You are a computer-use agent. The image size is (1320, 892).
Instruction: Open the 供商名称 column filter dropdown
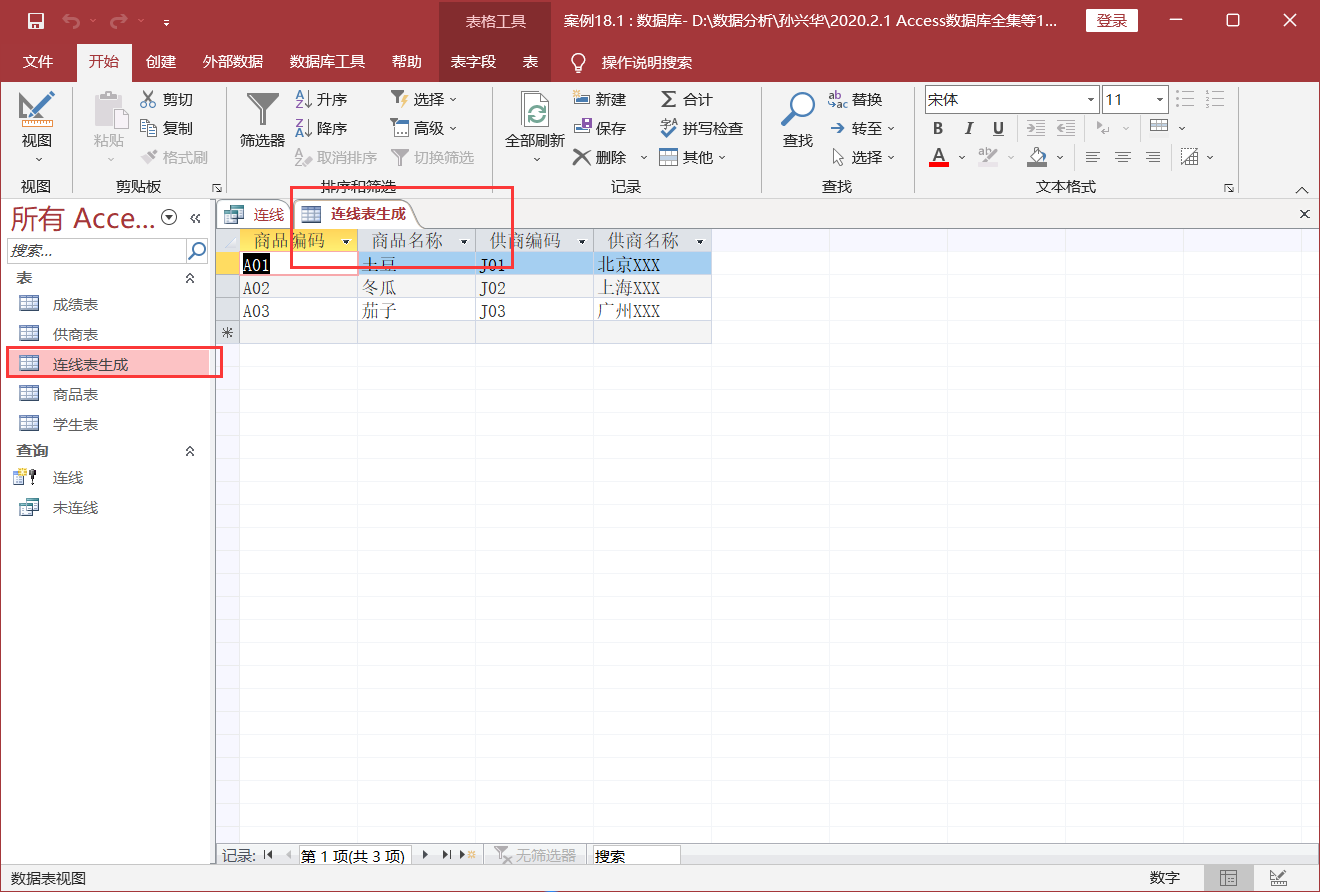[700, 242]
